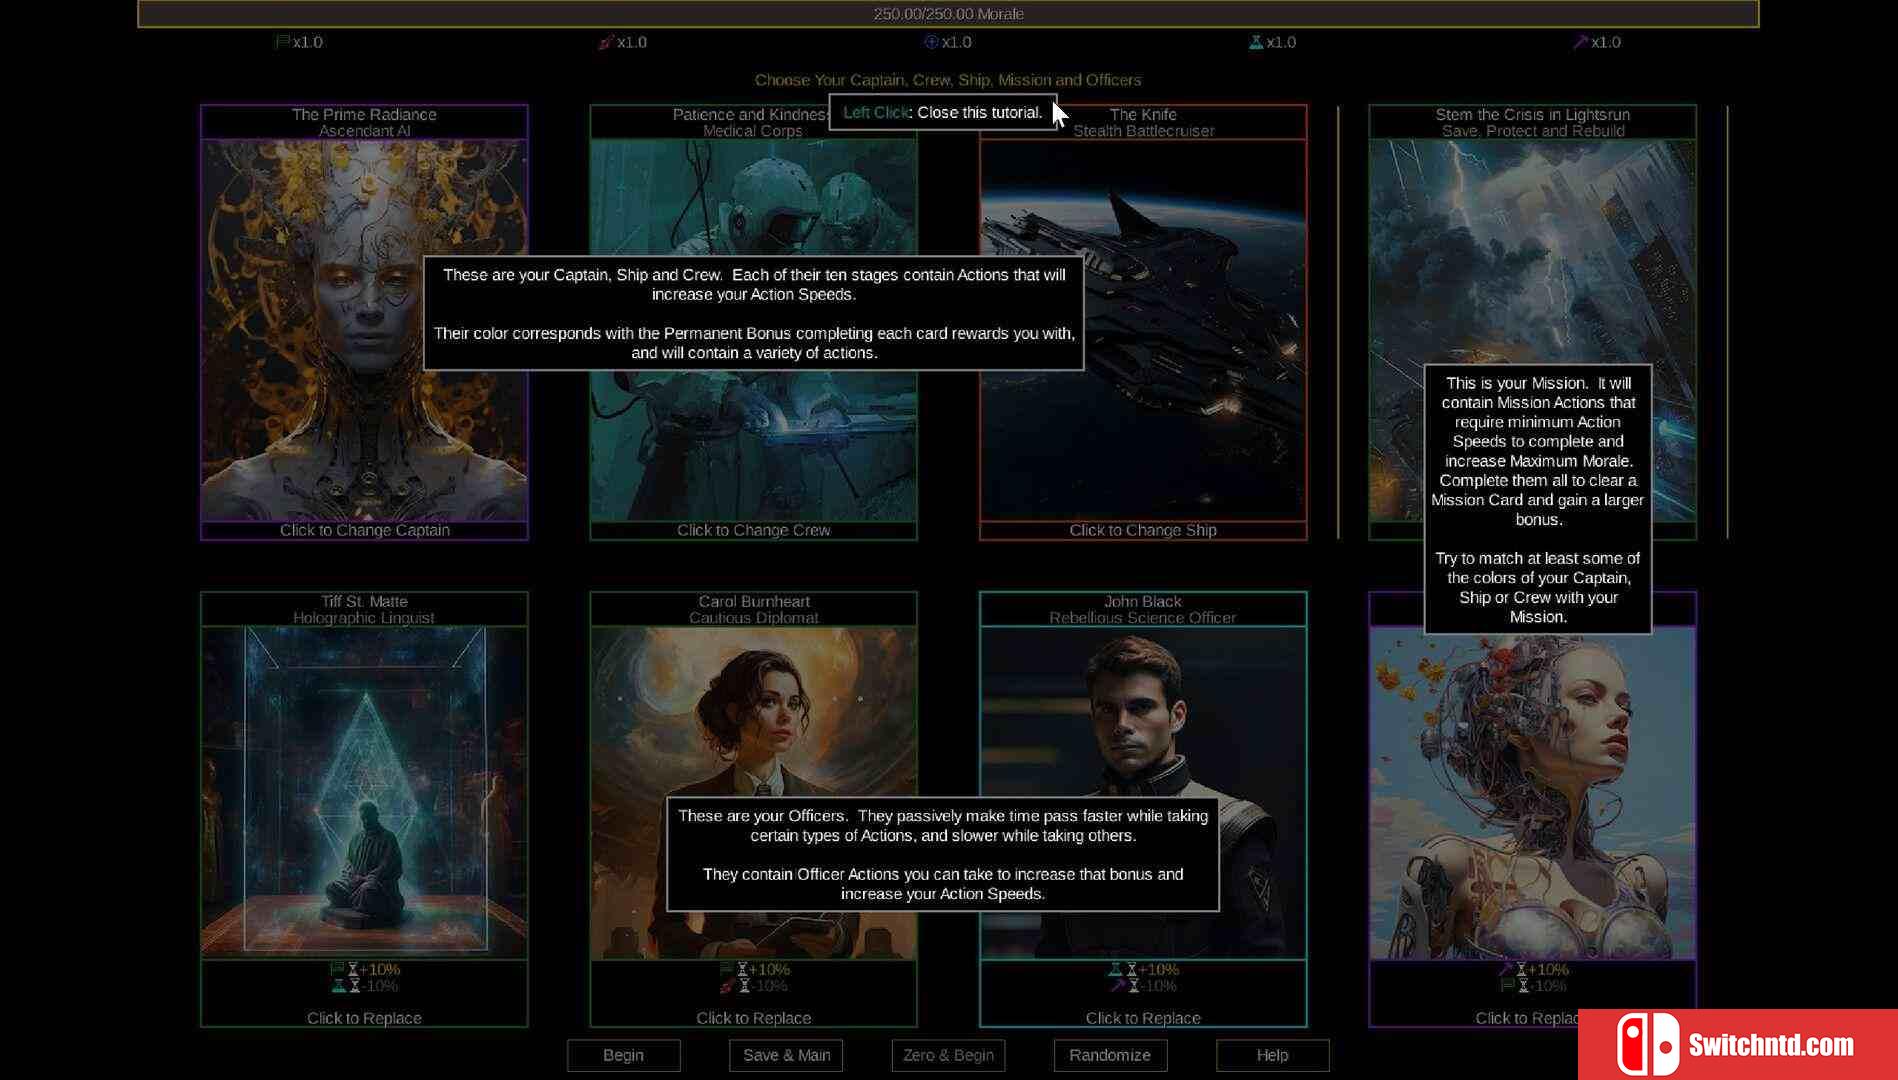Click hourglass icon beside John Black's -10%
The image size is (1898, 1080).
1133,986
